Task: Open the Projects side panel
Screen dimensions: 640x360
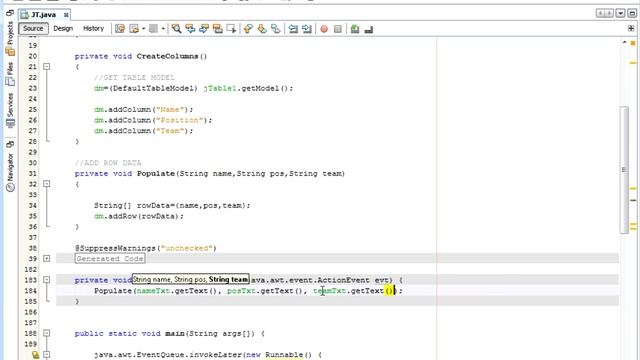Action: [x=10, y=38]
